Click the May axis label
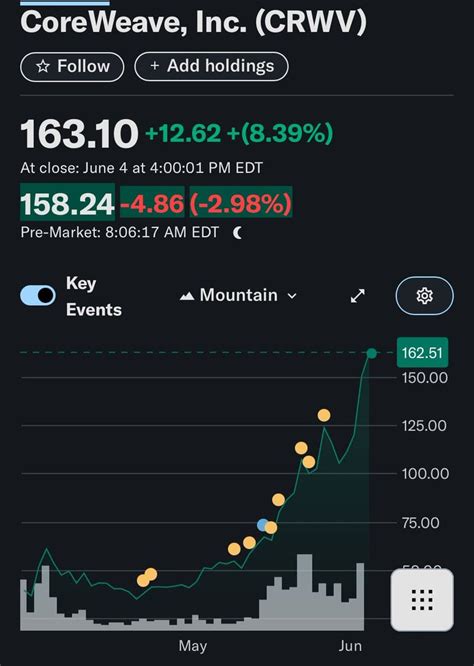 tap(193, 646)
